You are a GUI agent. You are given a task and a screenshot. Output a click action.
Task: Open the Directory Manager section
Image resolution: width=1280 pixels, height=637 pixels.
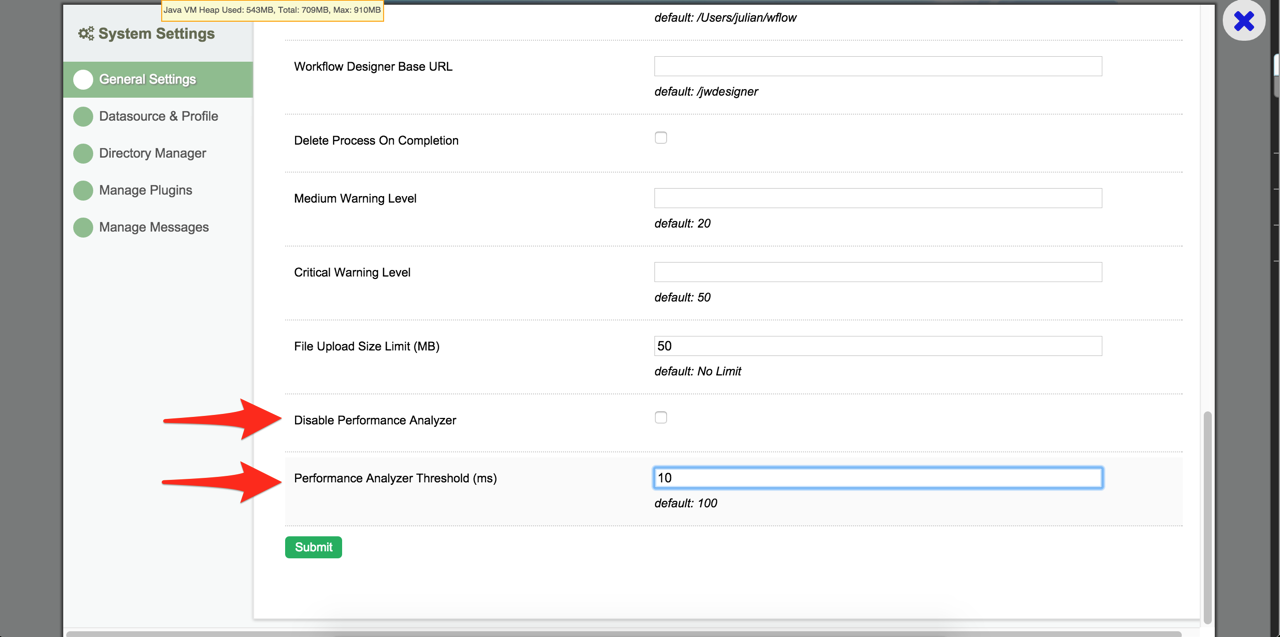152,154
